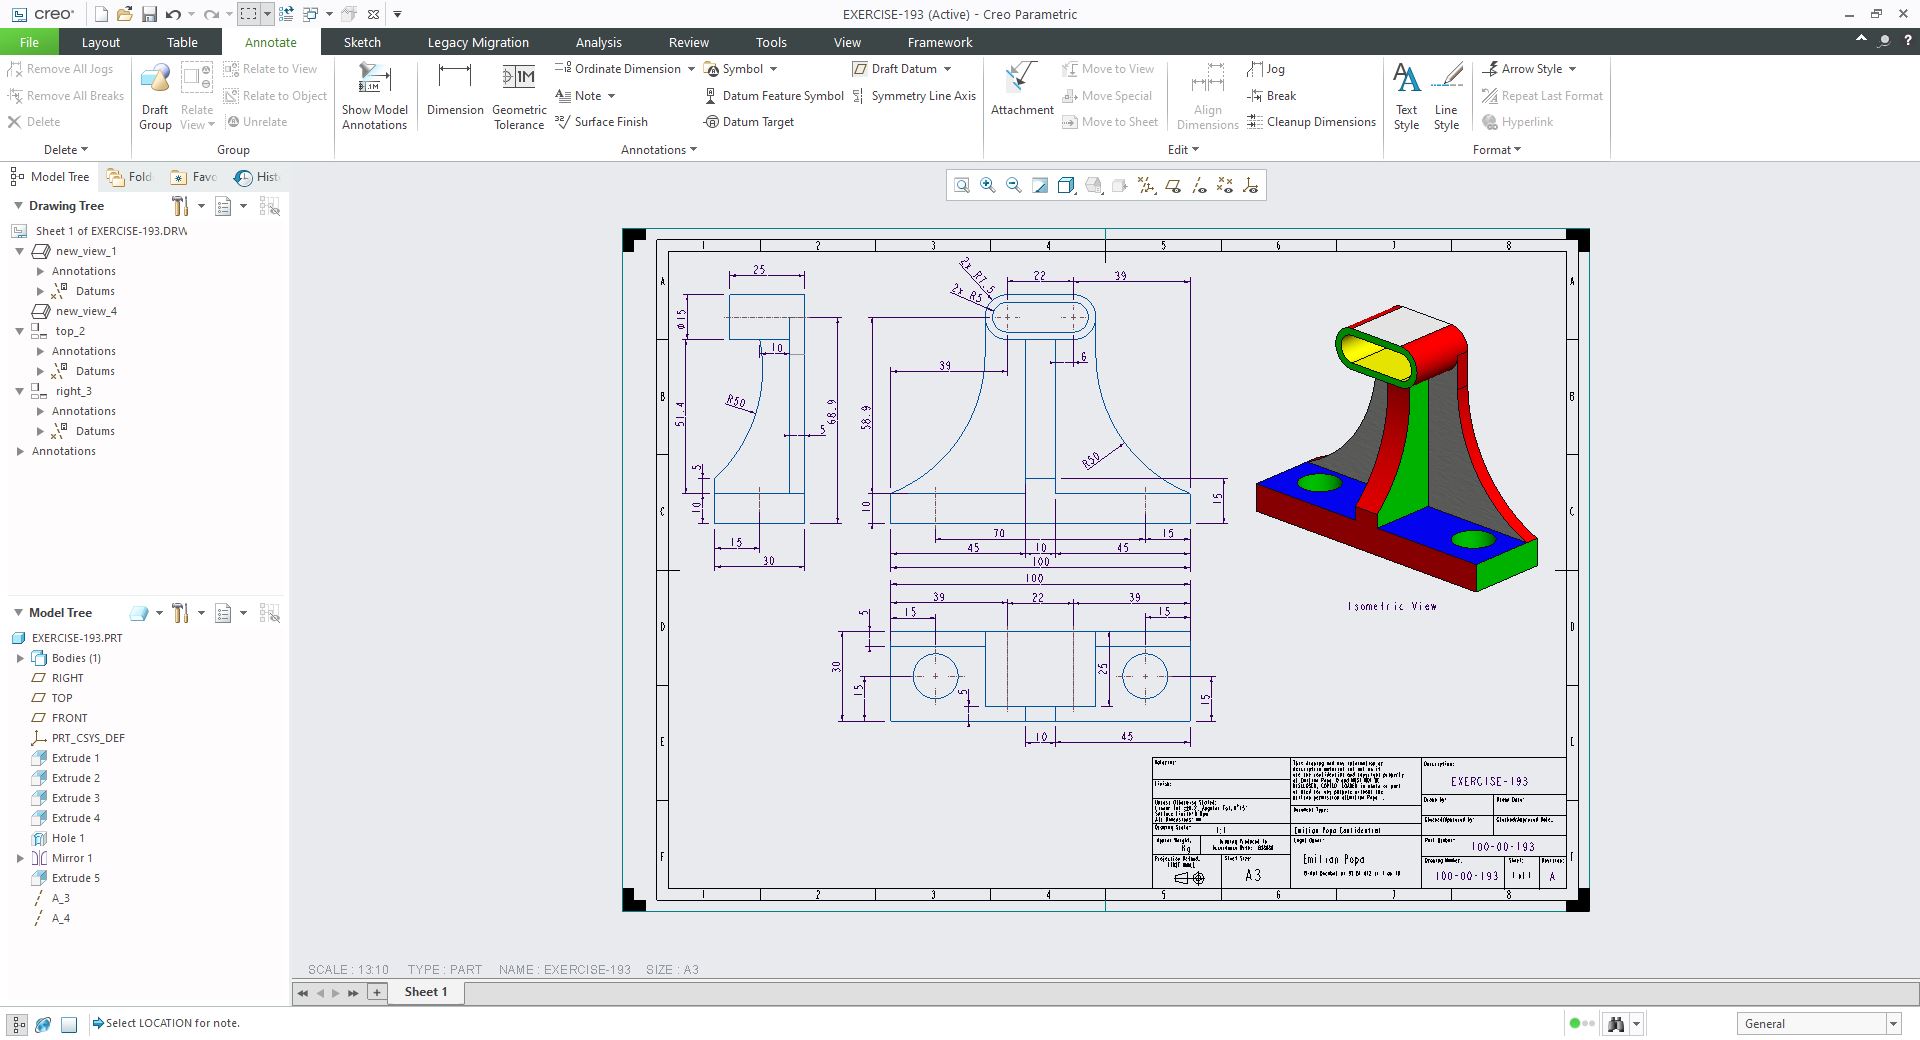
Task: Expand the Bodies (1) node
Action: click(20, 658)
